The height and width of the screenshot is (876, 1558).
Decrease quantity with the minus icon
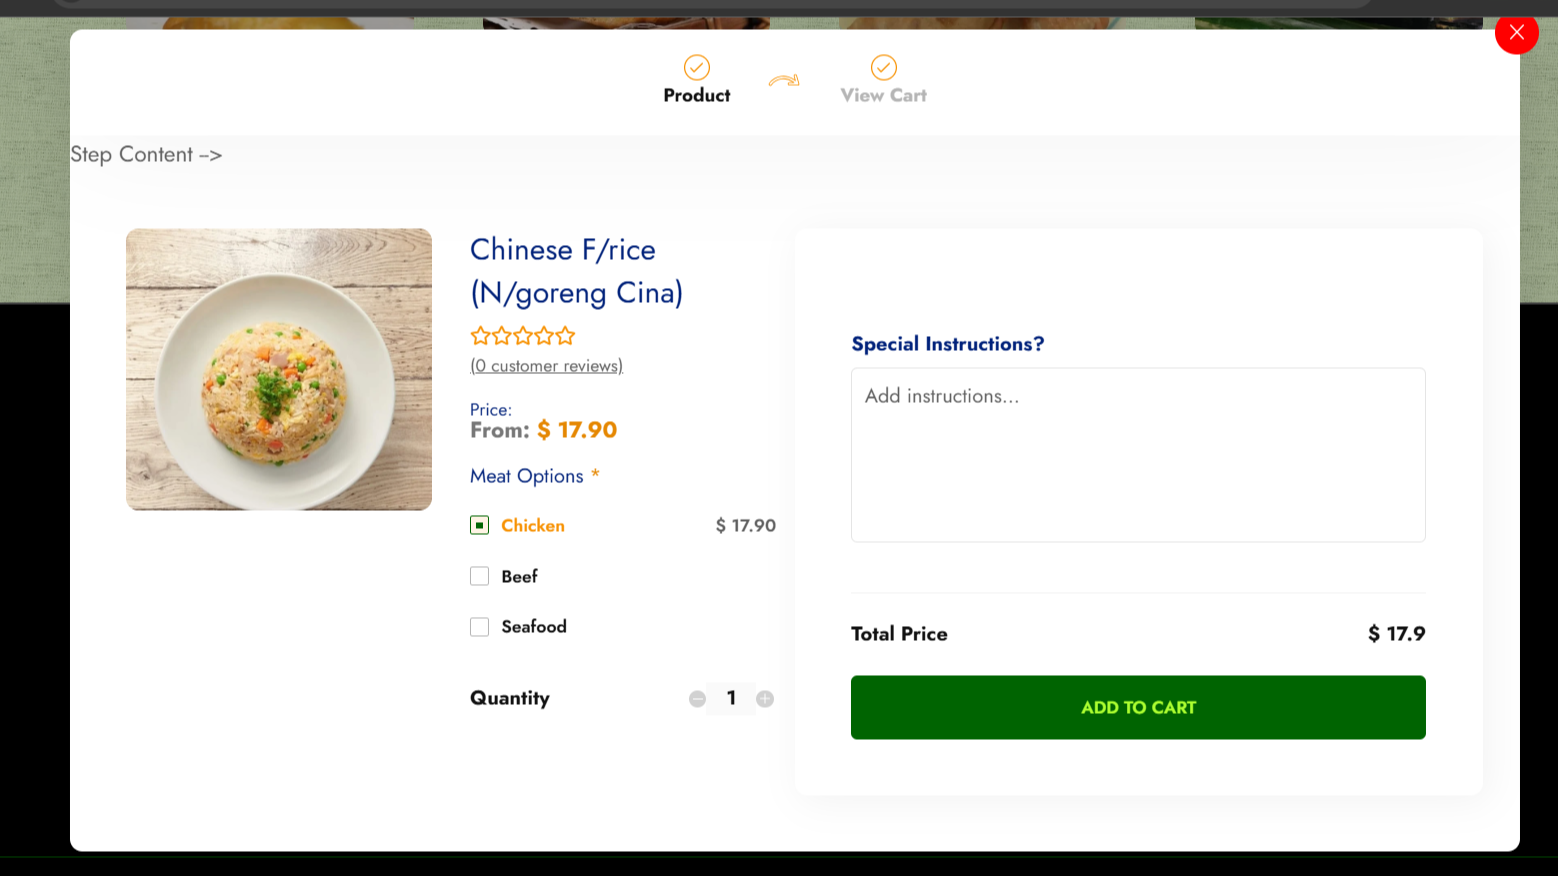coord(698,699)
